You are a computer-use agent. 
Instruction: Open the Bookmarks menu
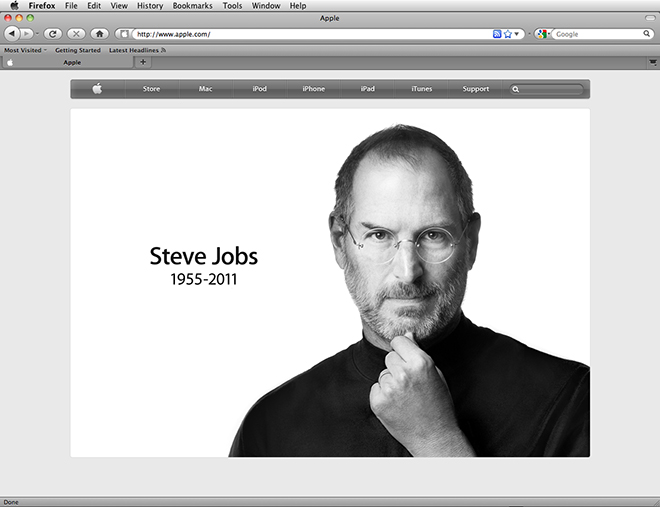192,5
